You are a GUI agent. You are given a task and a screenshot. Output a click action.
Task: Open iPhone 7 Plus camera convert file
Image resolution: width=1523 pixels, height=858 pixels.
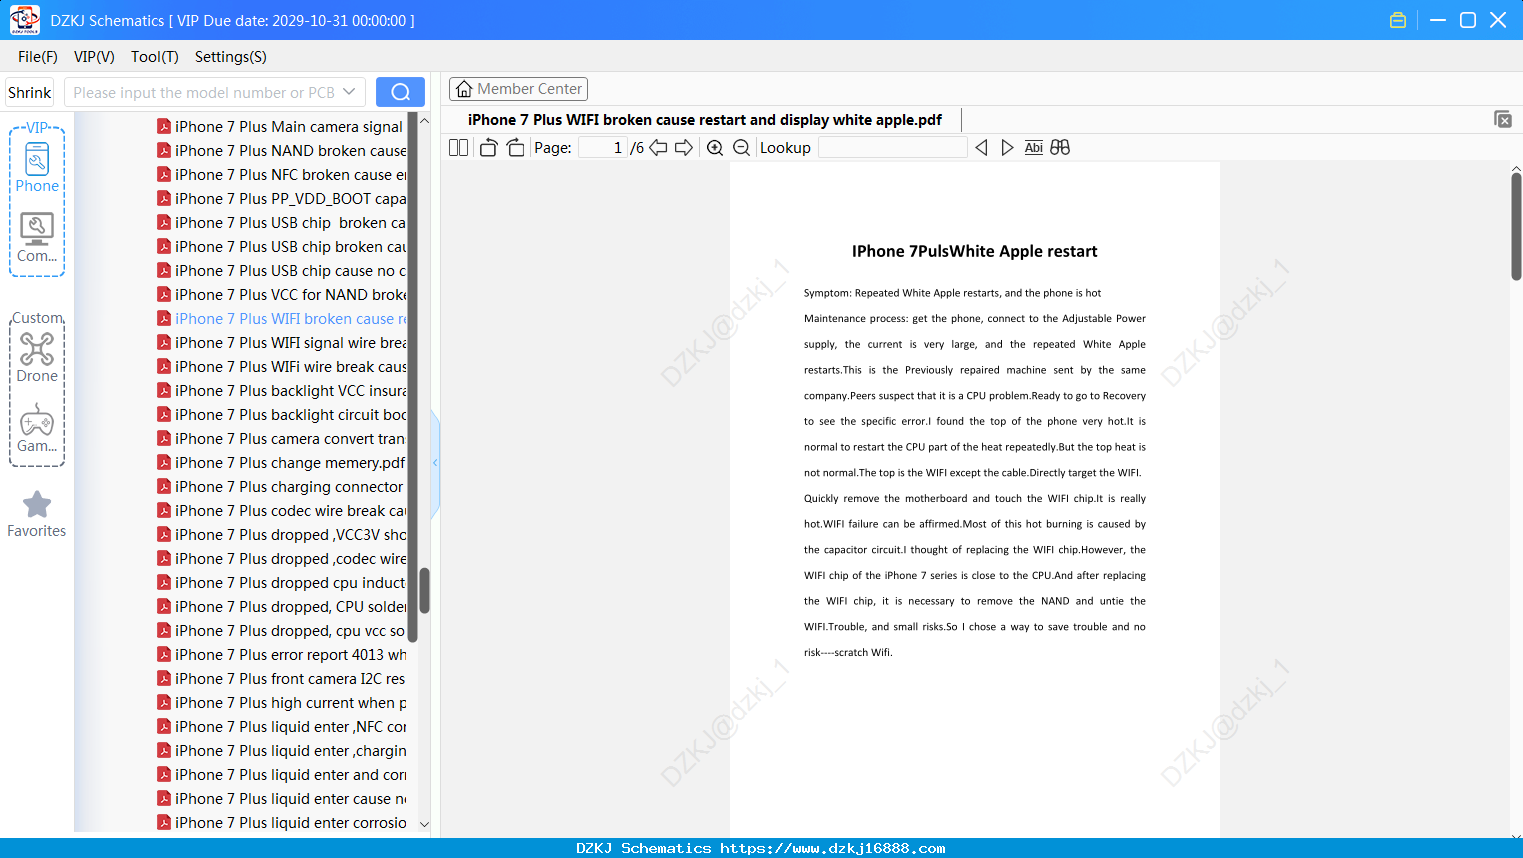(x=282, y=439)
